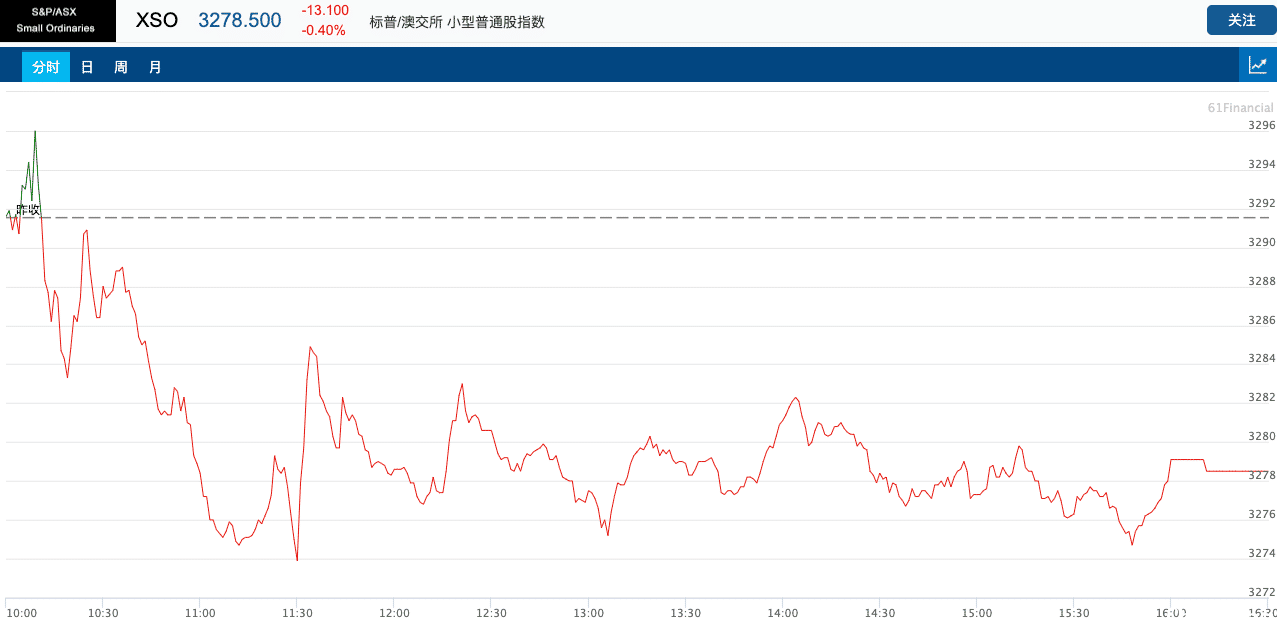1277x629 pixels.
Task: Switch to the 日 daily tab
Action: tap(87, 67)
